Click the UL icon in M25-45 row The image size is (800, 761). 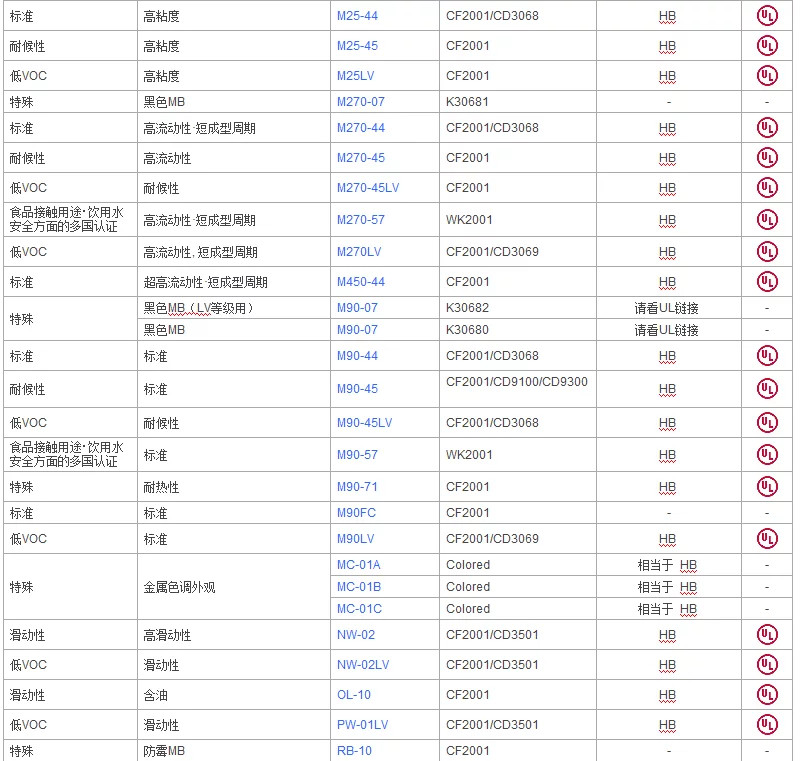767,46
